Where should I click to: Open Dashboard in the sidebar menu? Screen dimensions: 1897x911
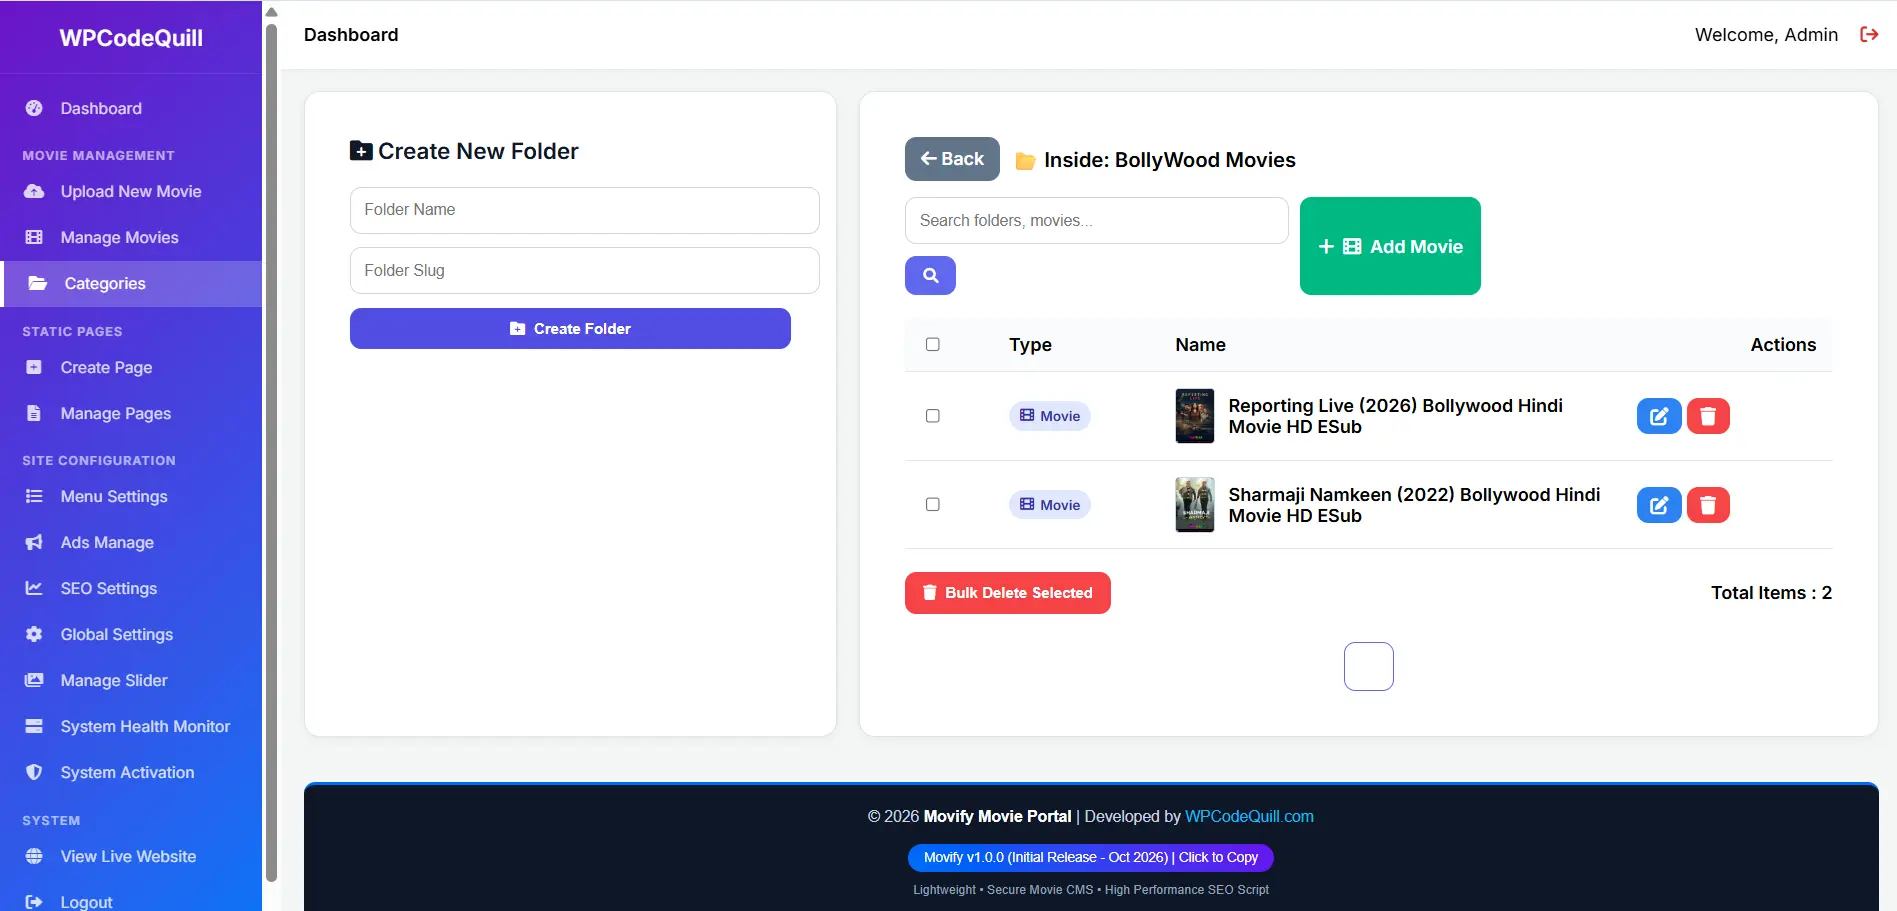(131, 108)
